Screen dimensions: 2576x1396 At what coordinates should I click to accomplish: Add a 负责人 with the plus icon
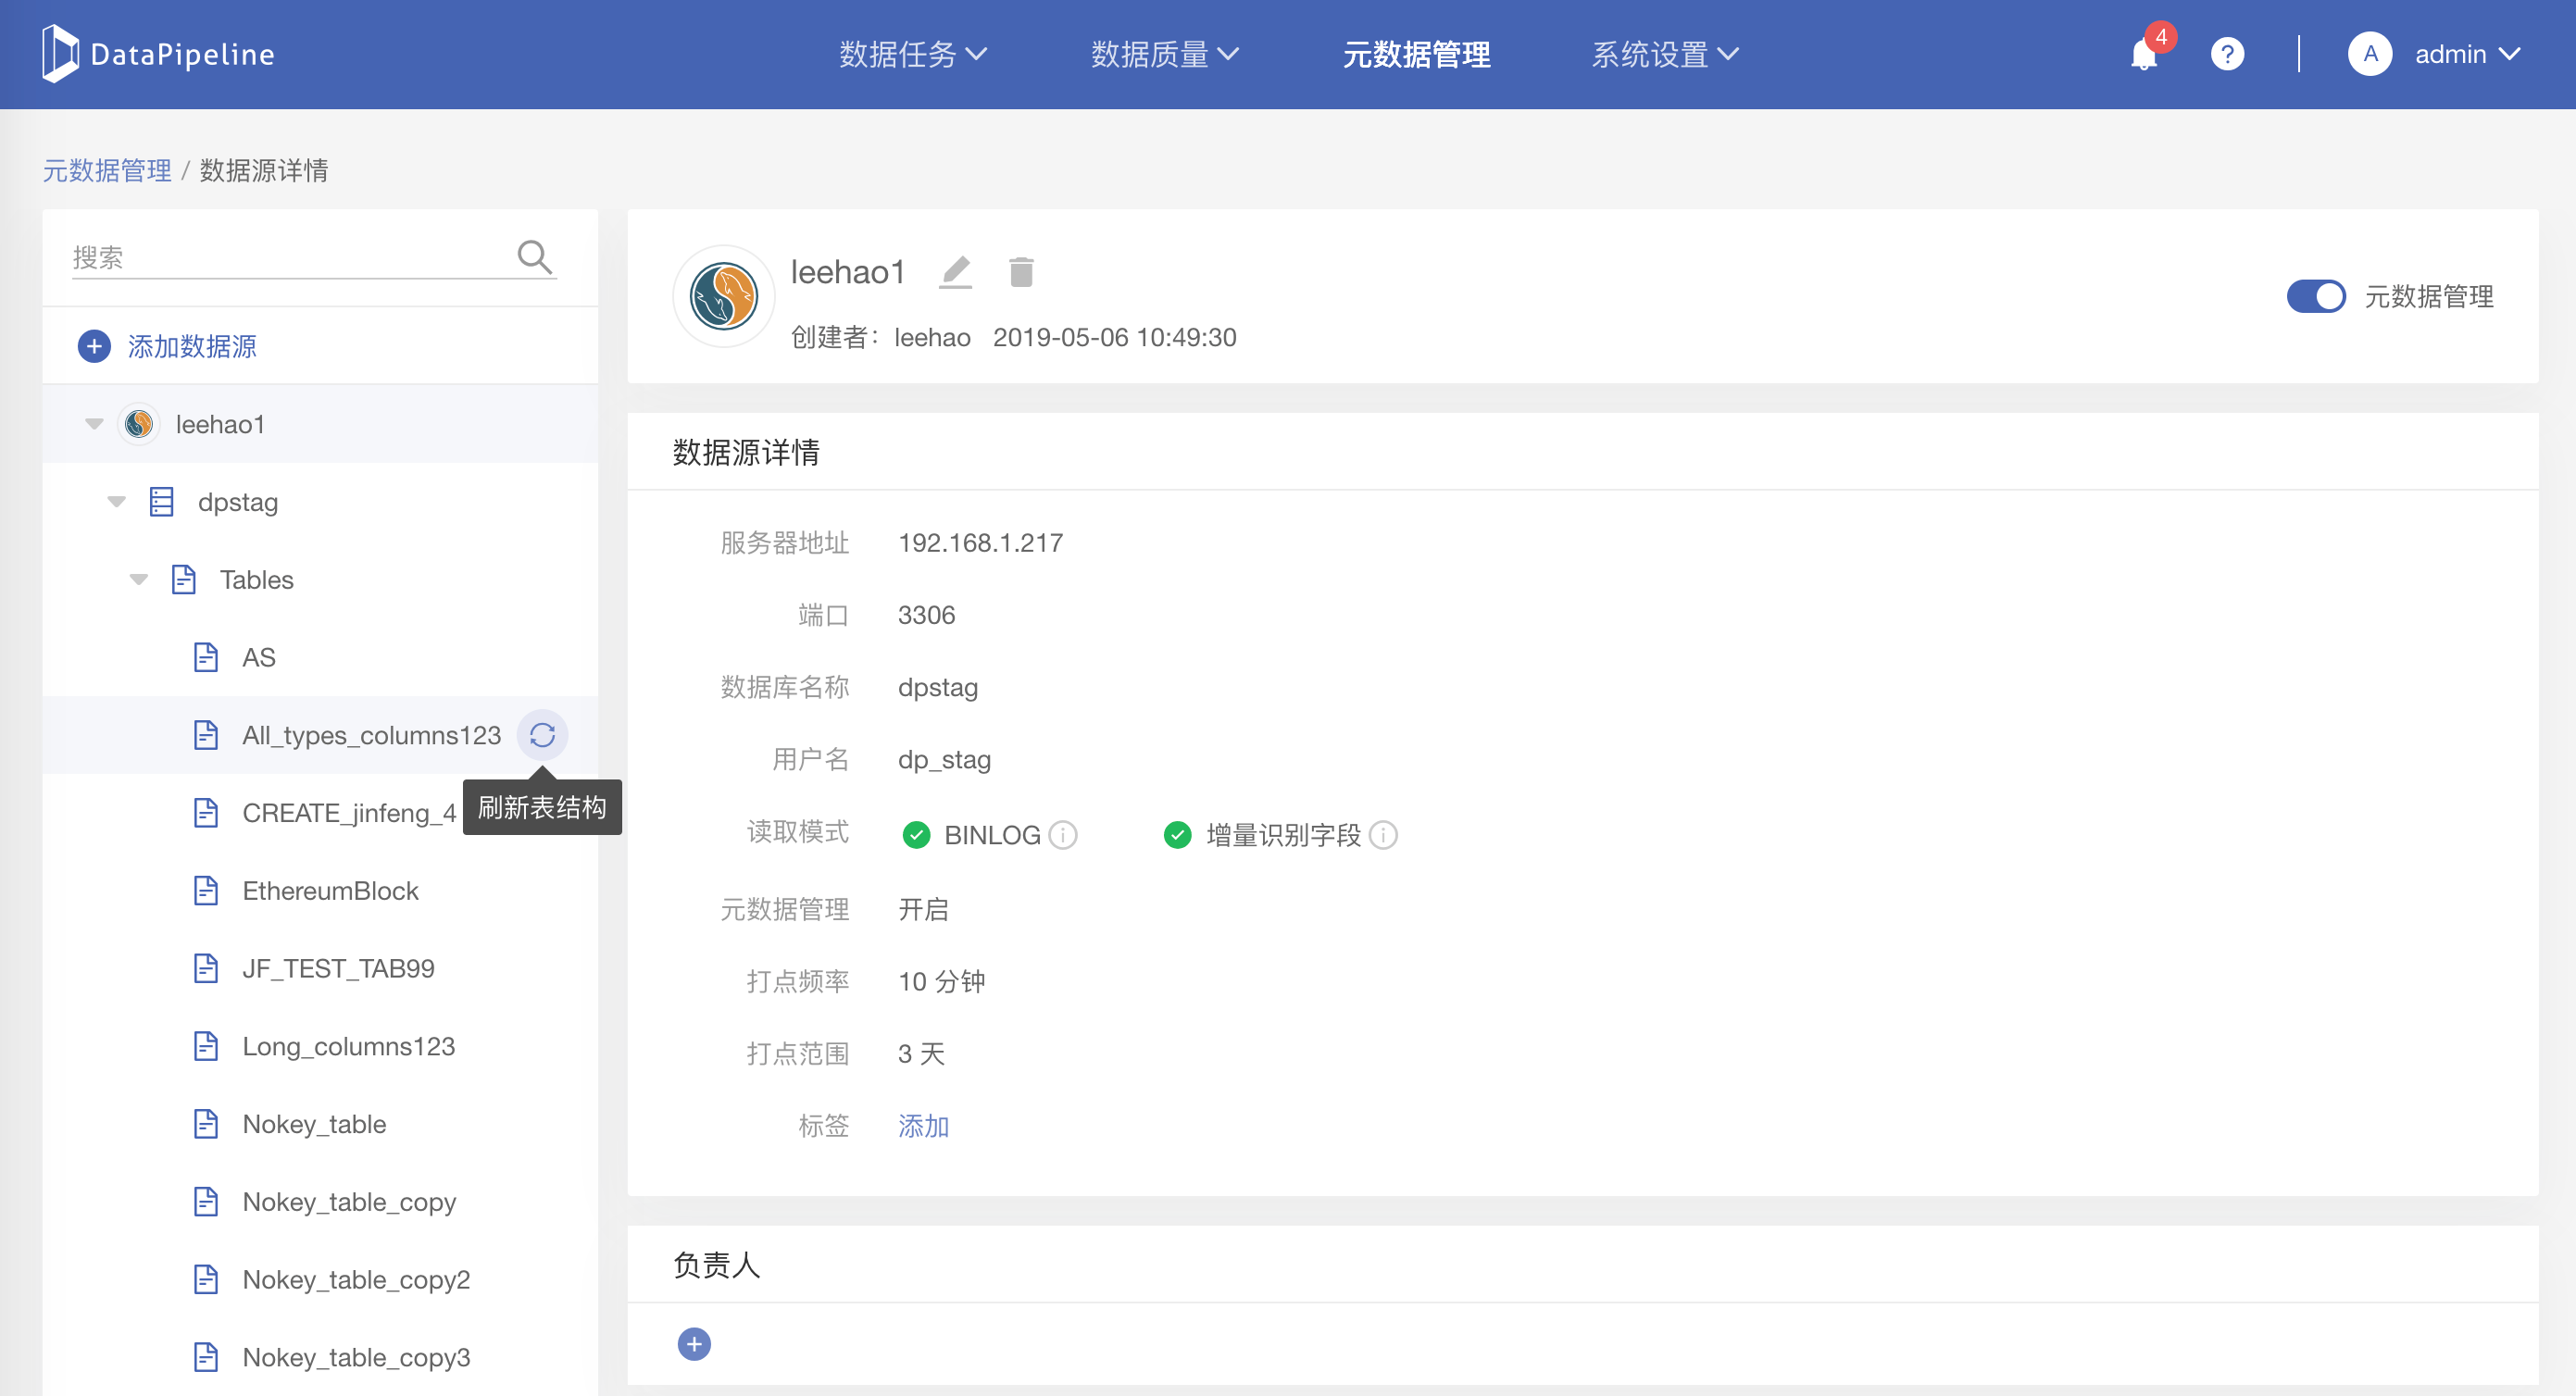[x=694, y=1344]
